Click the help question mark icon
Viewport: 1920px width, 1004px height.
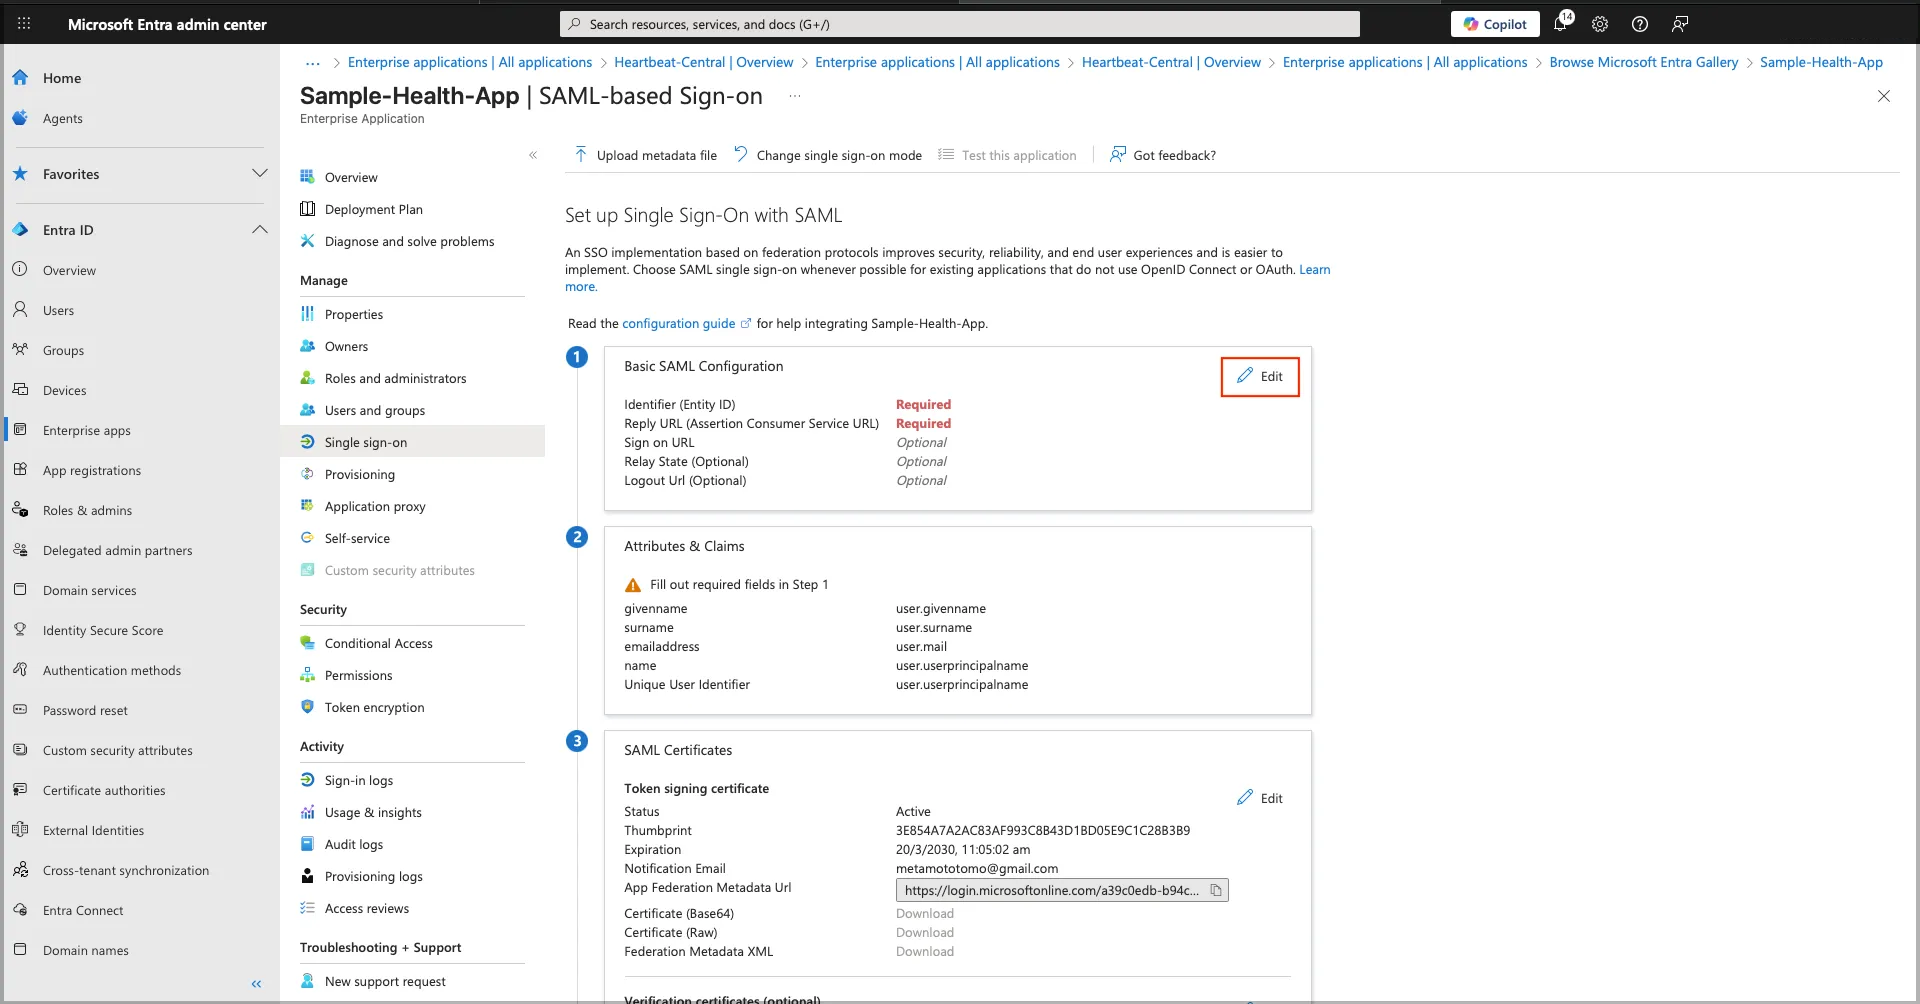click(x=1640, y=24)
